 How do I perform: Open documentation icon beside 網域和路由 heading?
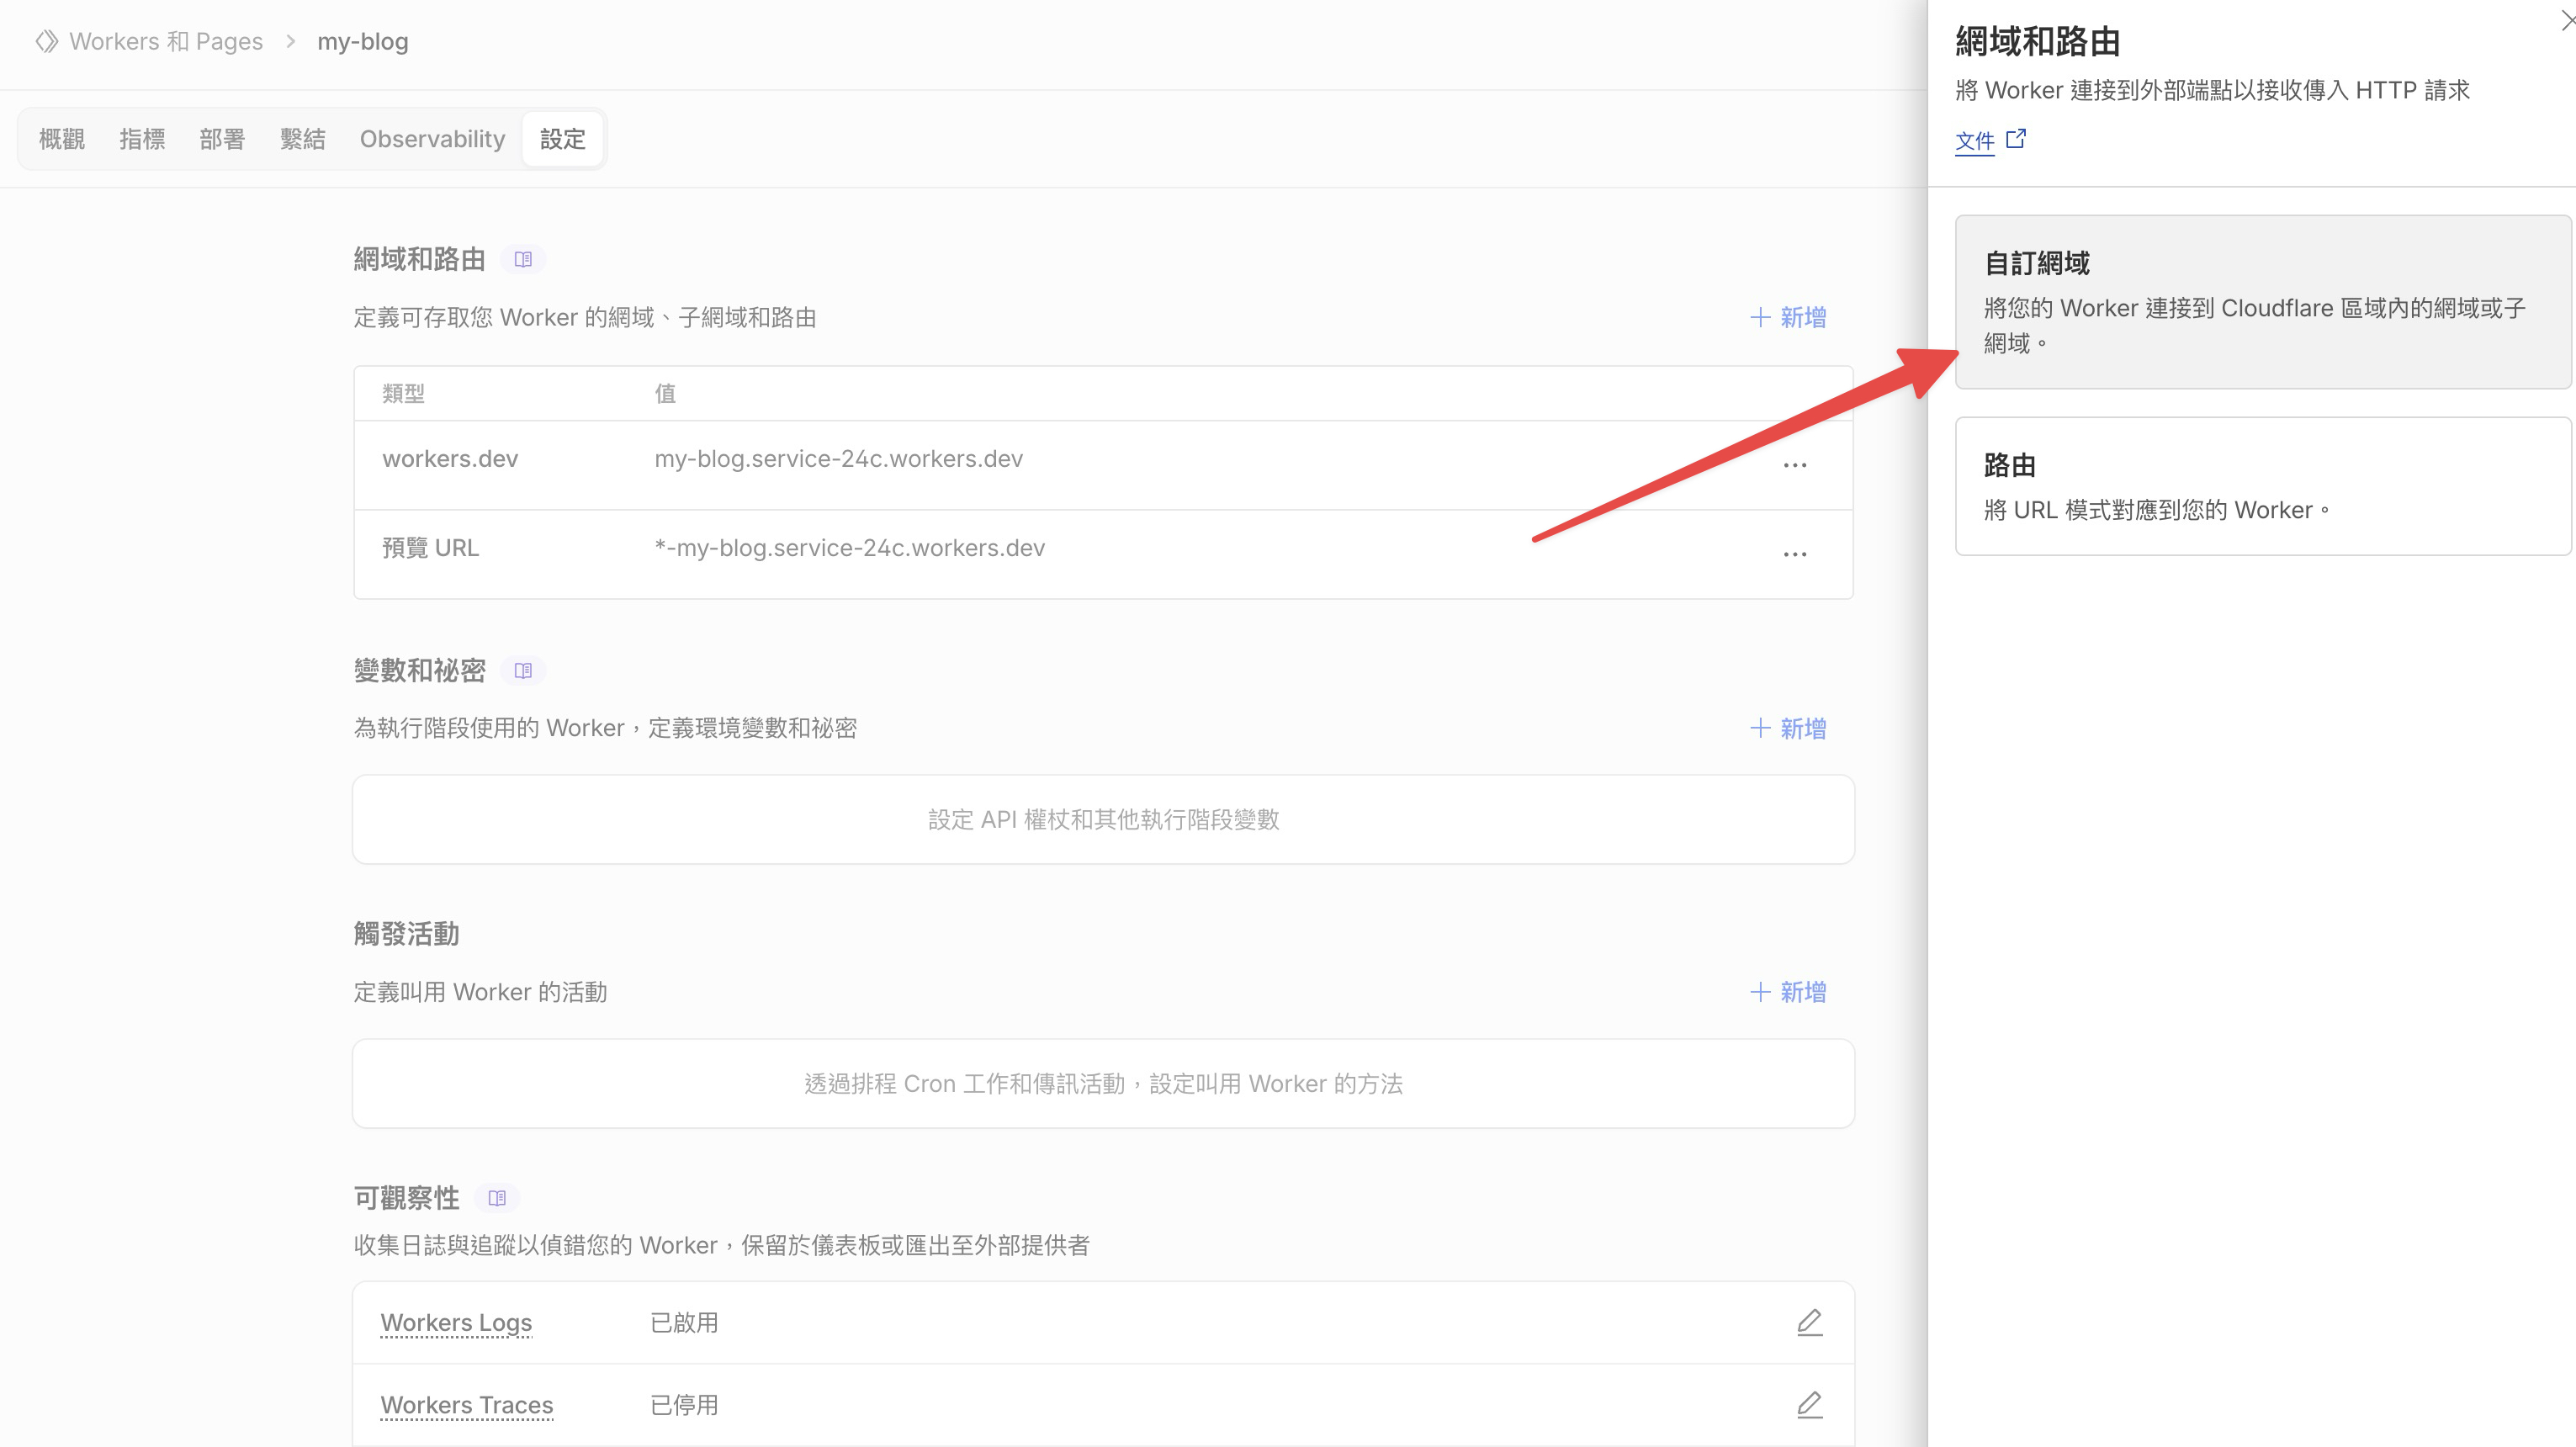524,258
